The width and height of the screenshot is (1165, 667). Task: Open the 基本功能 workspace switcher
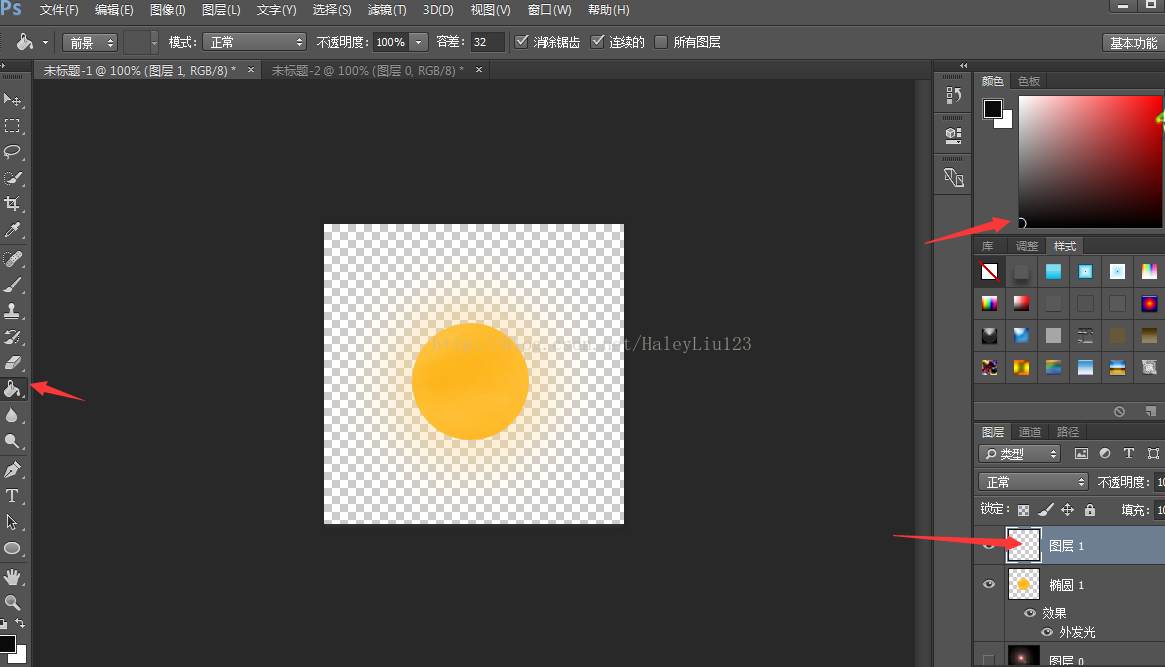click(1133, 42)
